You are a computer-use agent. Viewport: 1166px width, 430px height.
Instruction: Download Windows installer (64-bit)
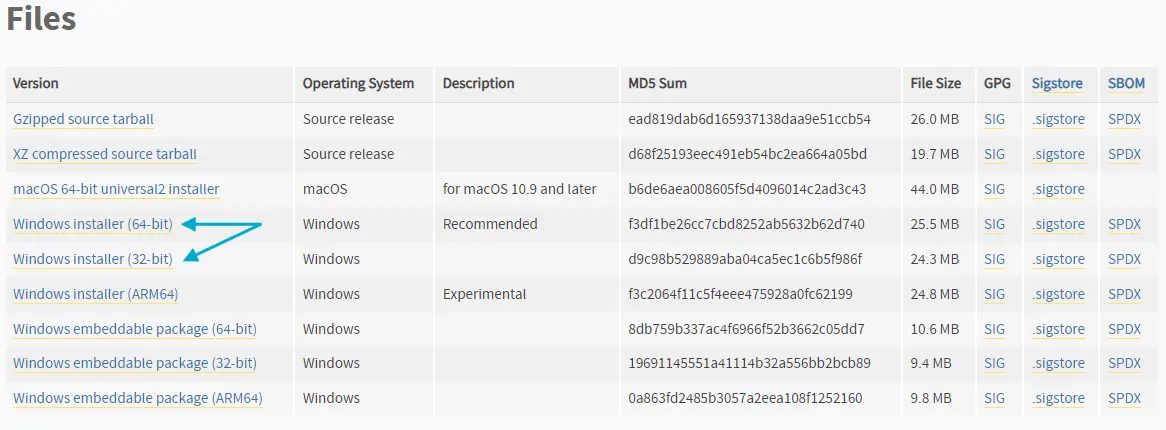click(x=93, y=224)
